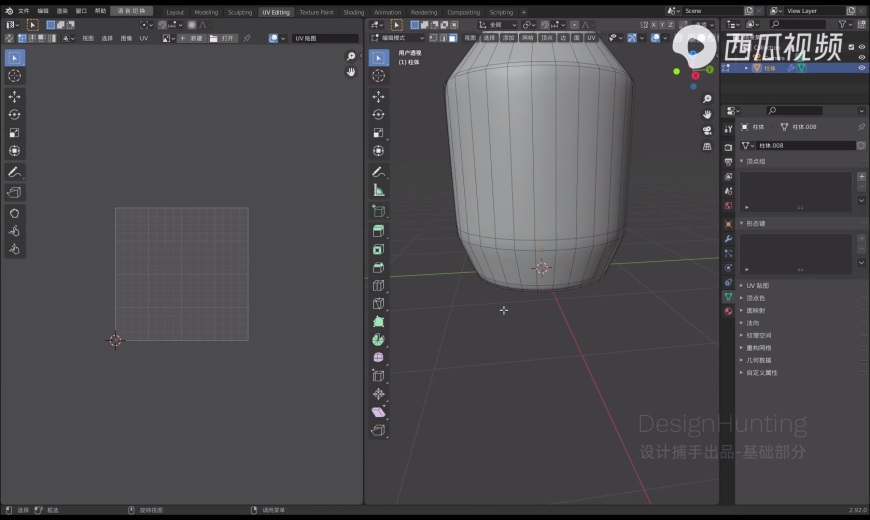
Task: Open Material properties tab
Action: [728, 311]
